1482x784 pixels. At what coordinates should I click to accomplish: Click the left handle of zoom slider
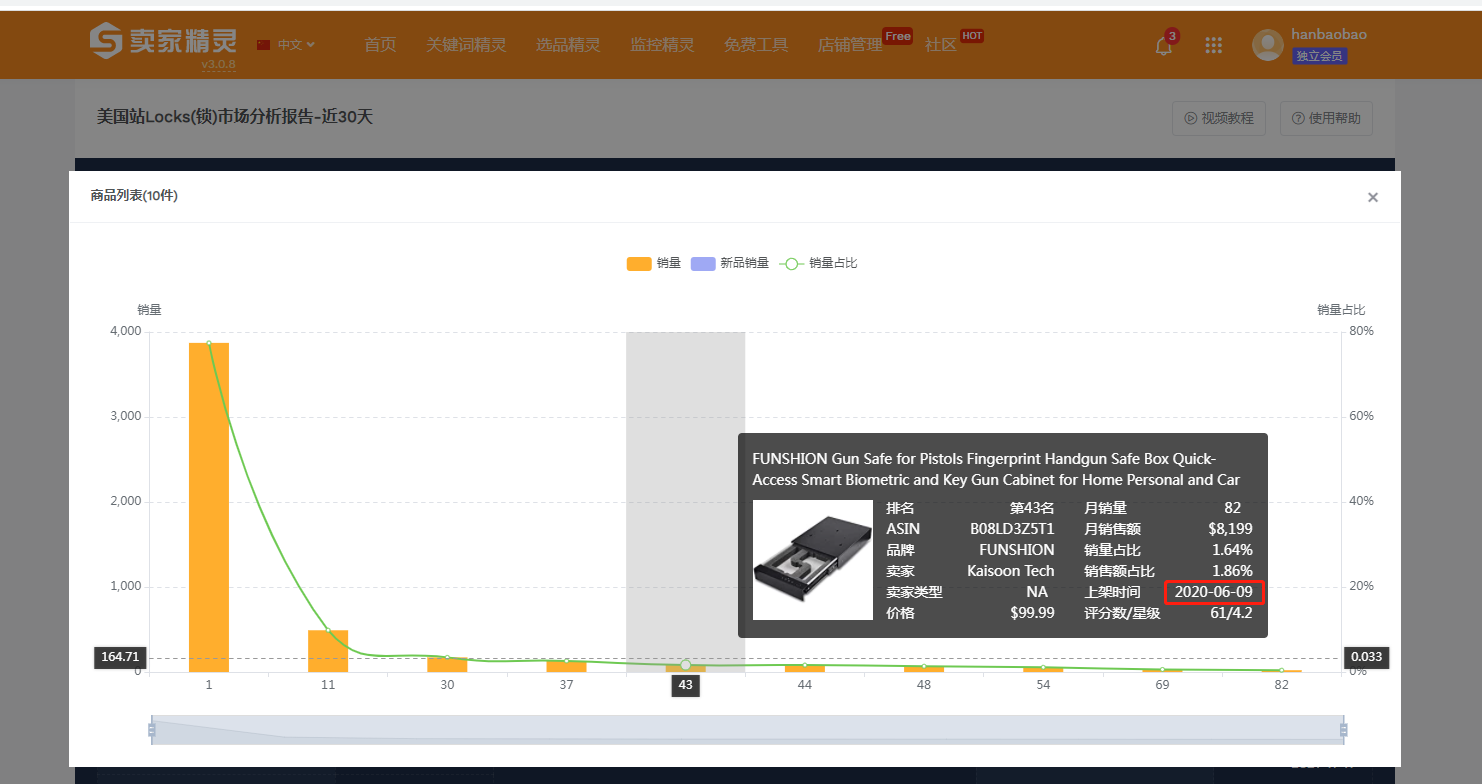152,730
